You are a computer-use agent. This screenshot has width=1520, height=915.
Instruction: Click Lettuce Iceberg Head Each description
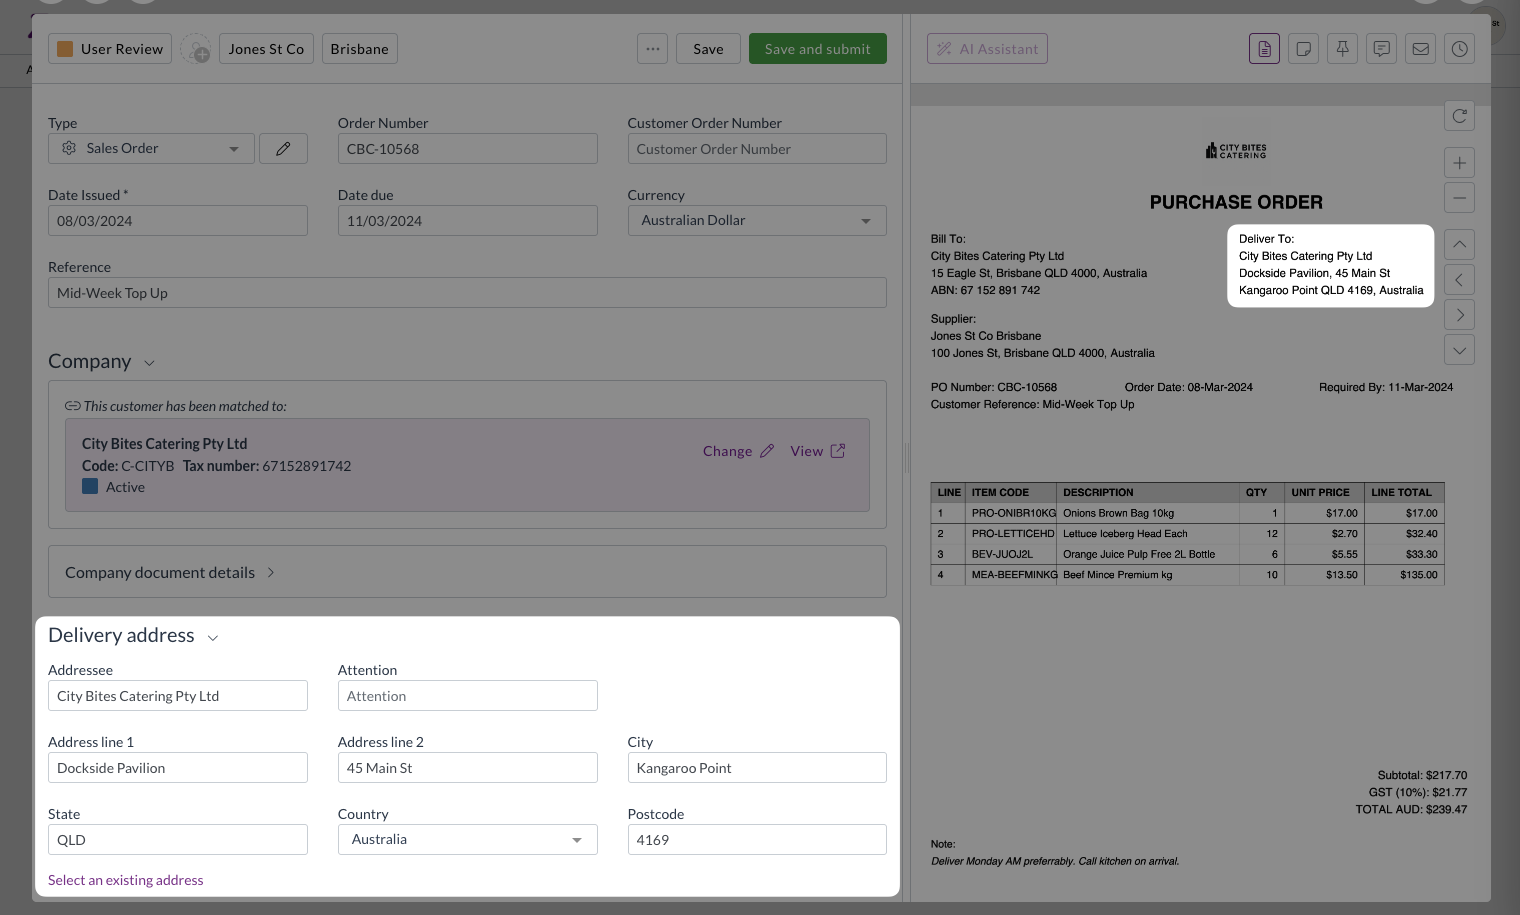[x=1125, y=534]
